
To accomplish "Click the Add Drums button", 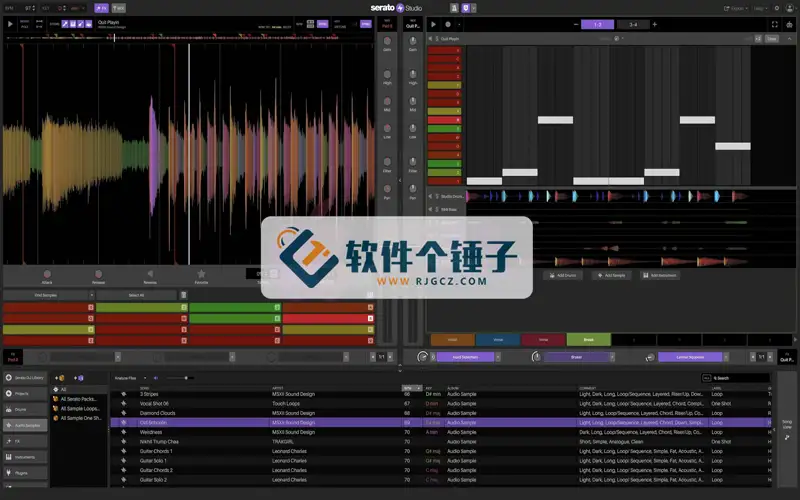I will click(x=562, y=274).
